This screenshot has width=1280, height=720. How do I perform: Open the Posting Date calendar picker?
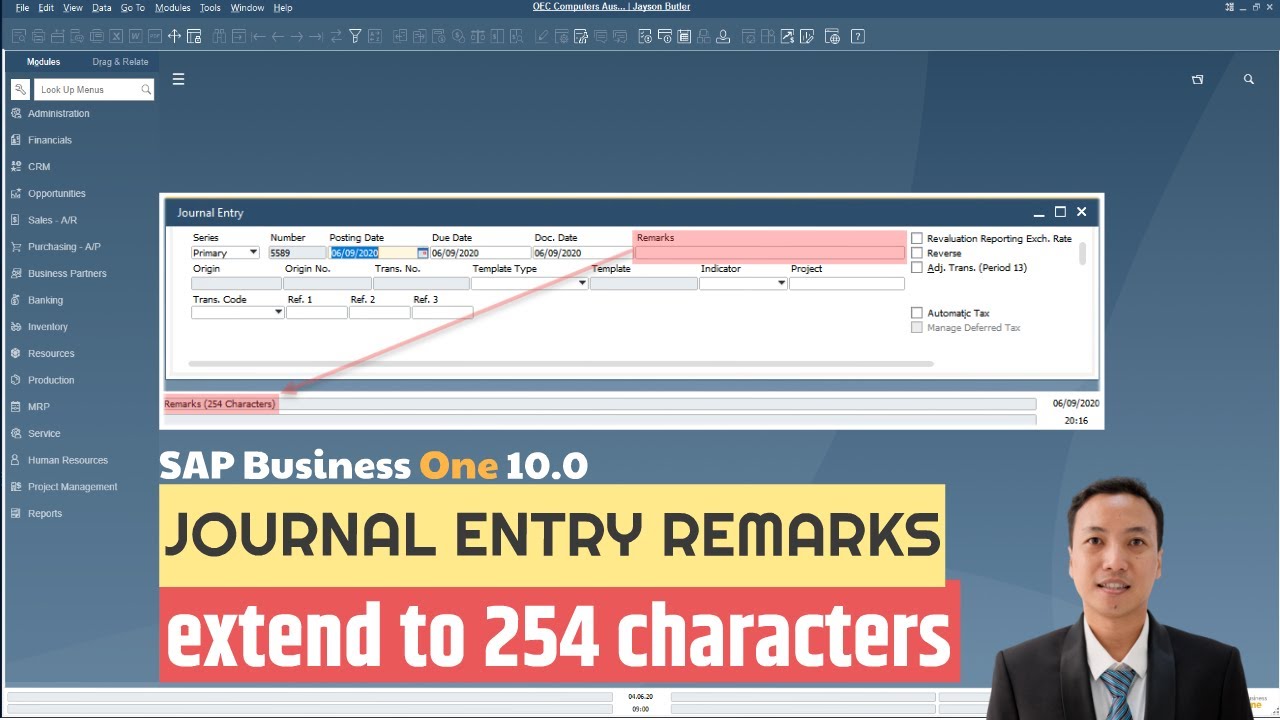click(x=423, y=253)
